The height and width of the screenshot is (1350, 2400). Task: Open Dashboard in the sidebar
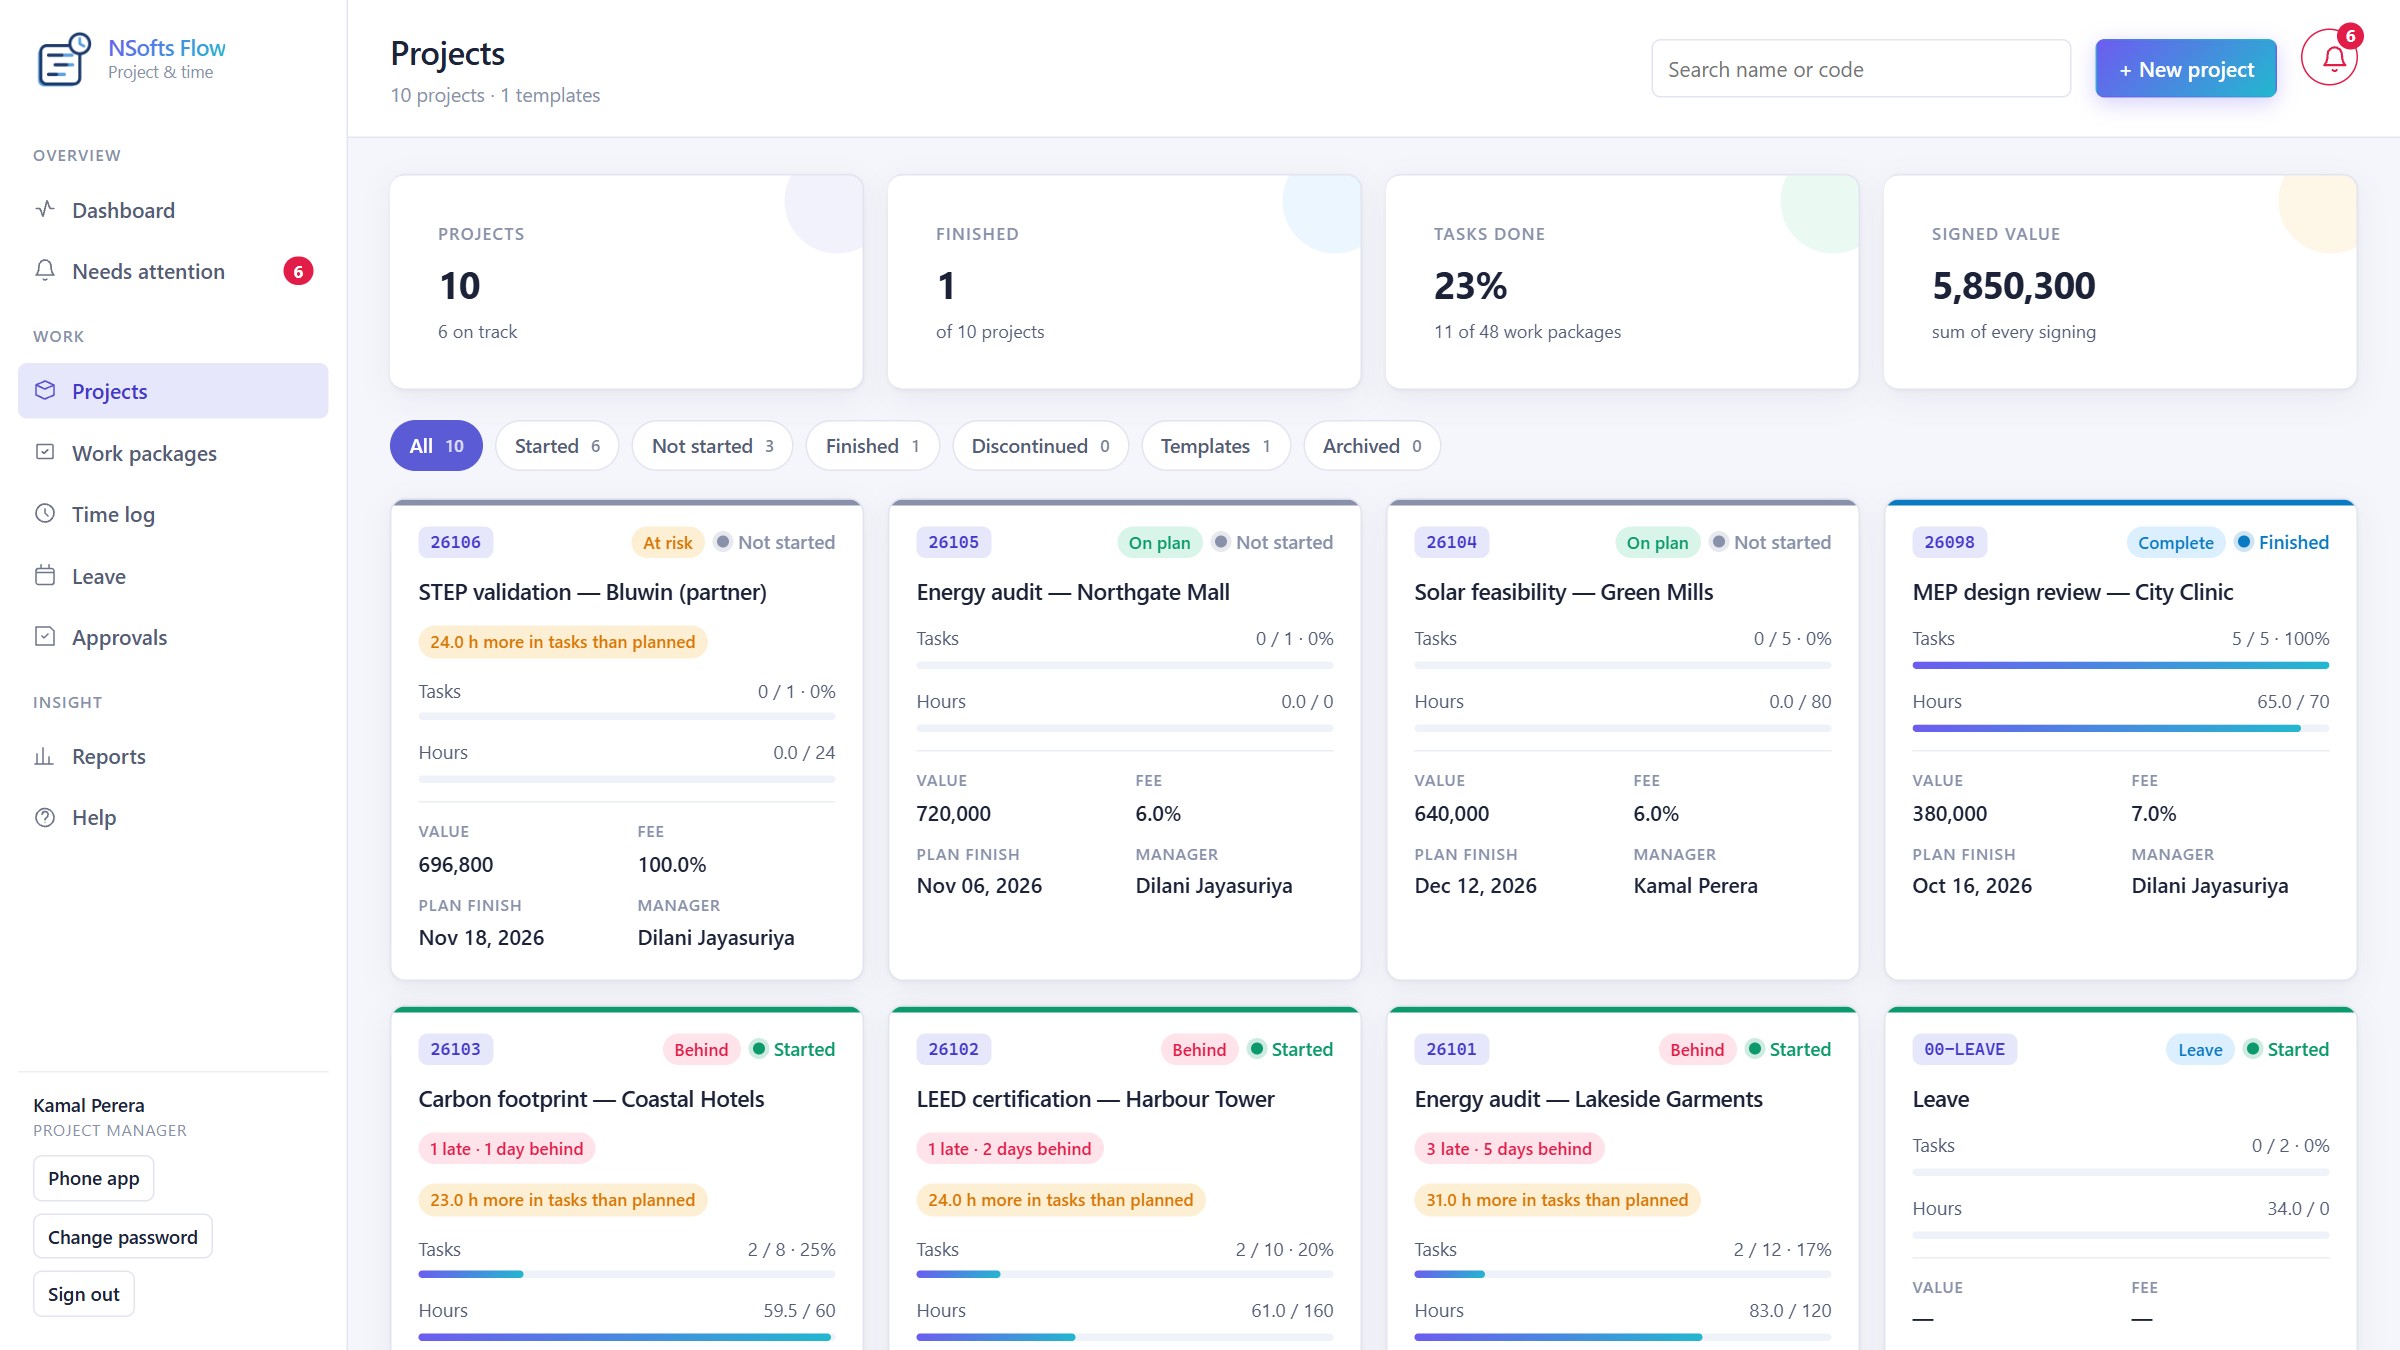pos(173,210)
